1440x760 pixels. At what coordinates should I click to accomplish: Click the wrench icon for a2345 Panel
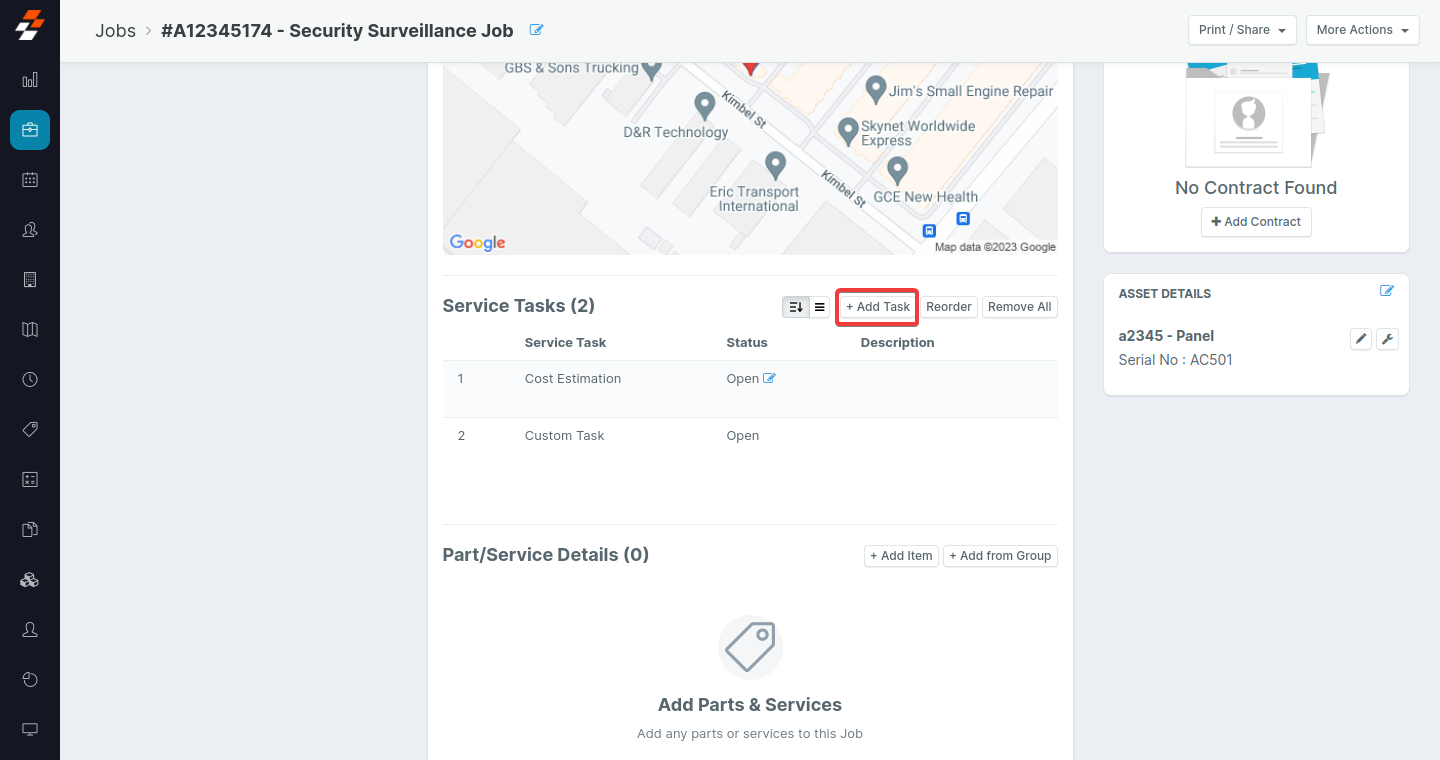click(1387, 340)
